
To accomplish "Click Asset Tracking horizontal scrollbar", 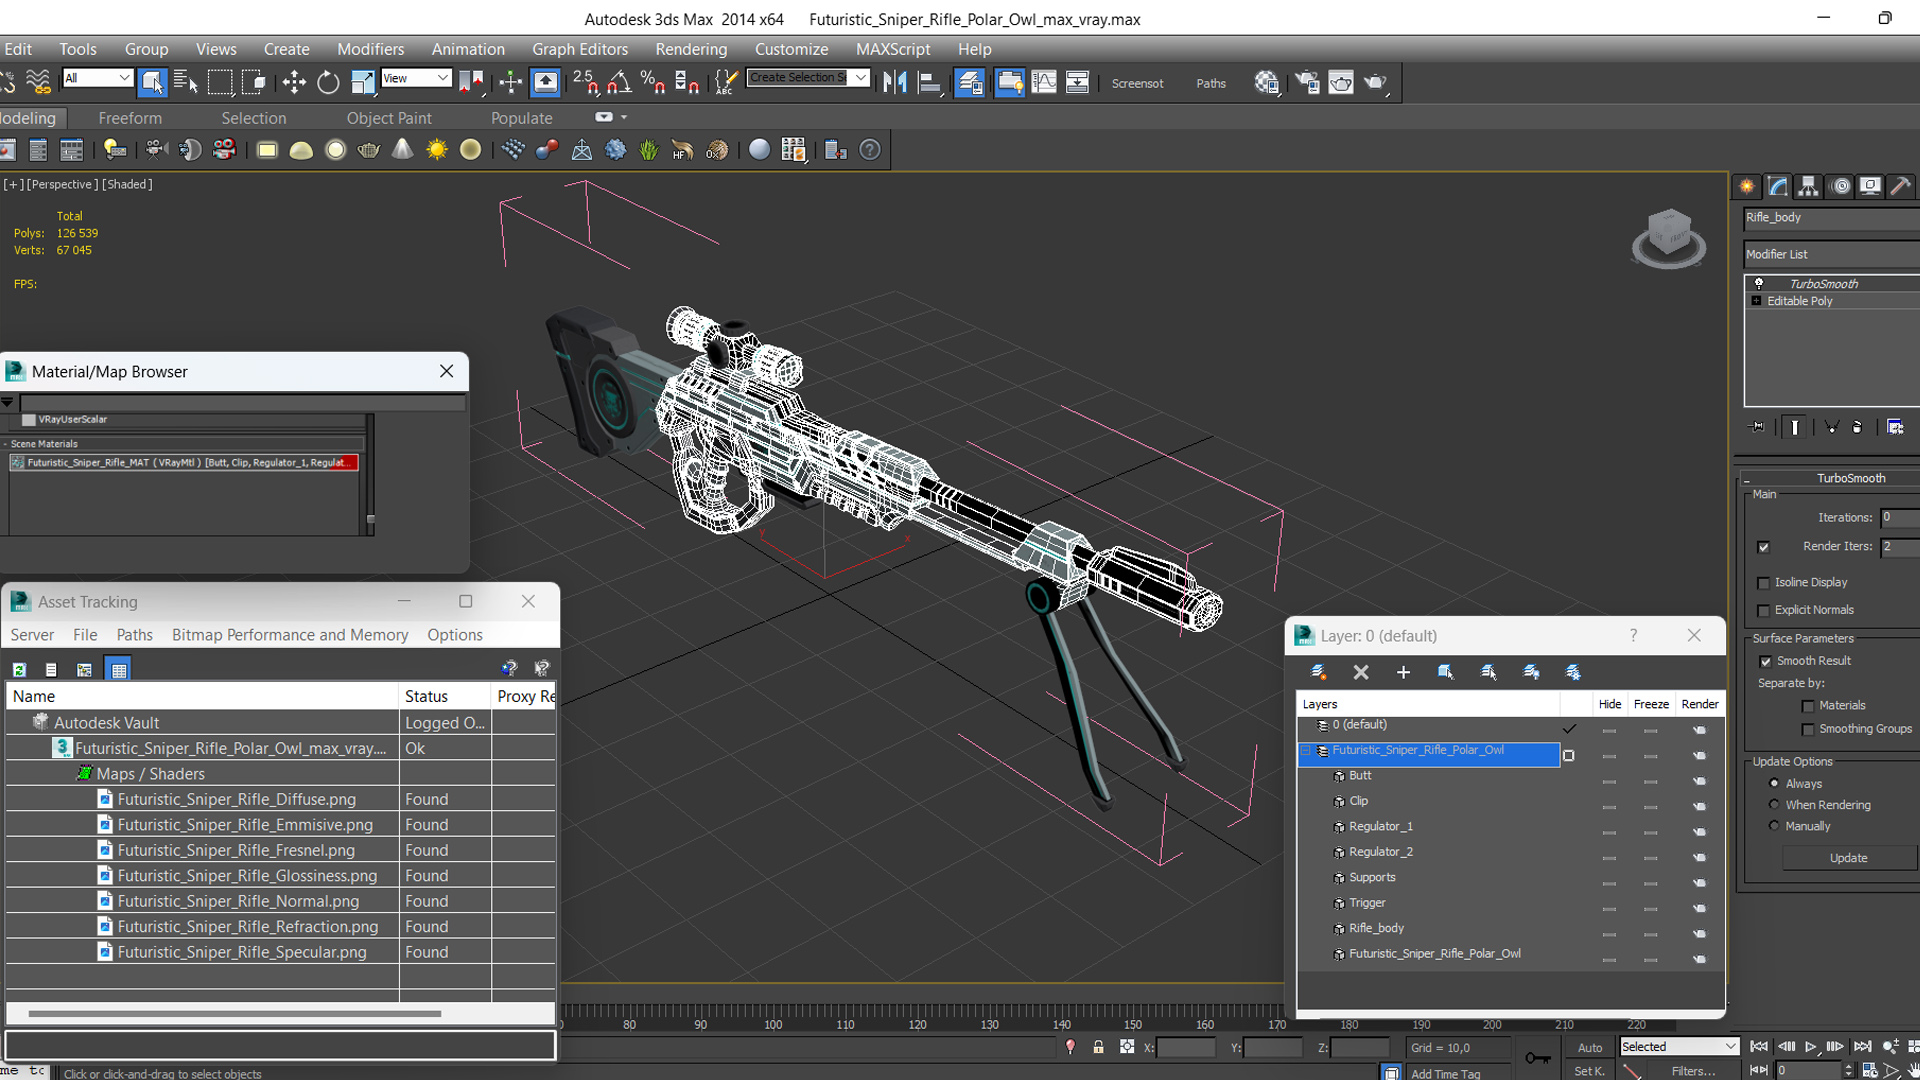I will (235, 1014).
